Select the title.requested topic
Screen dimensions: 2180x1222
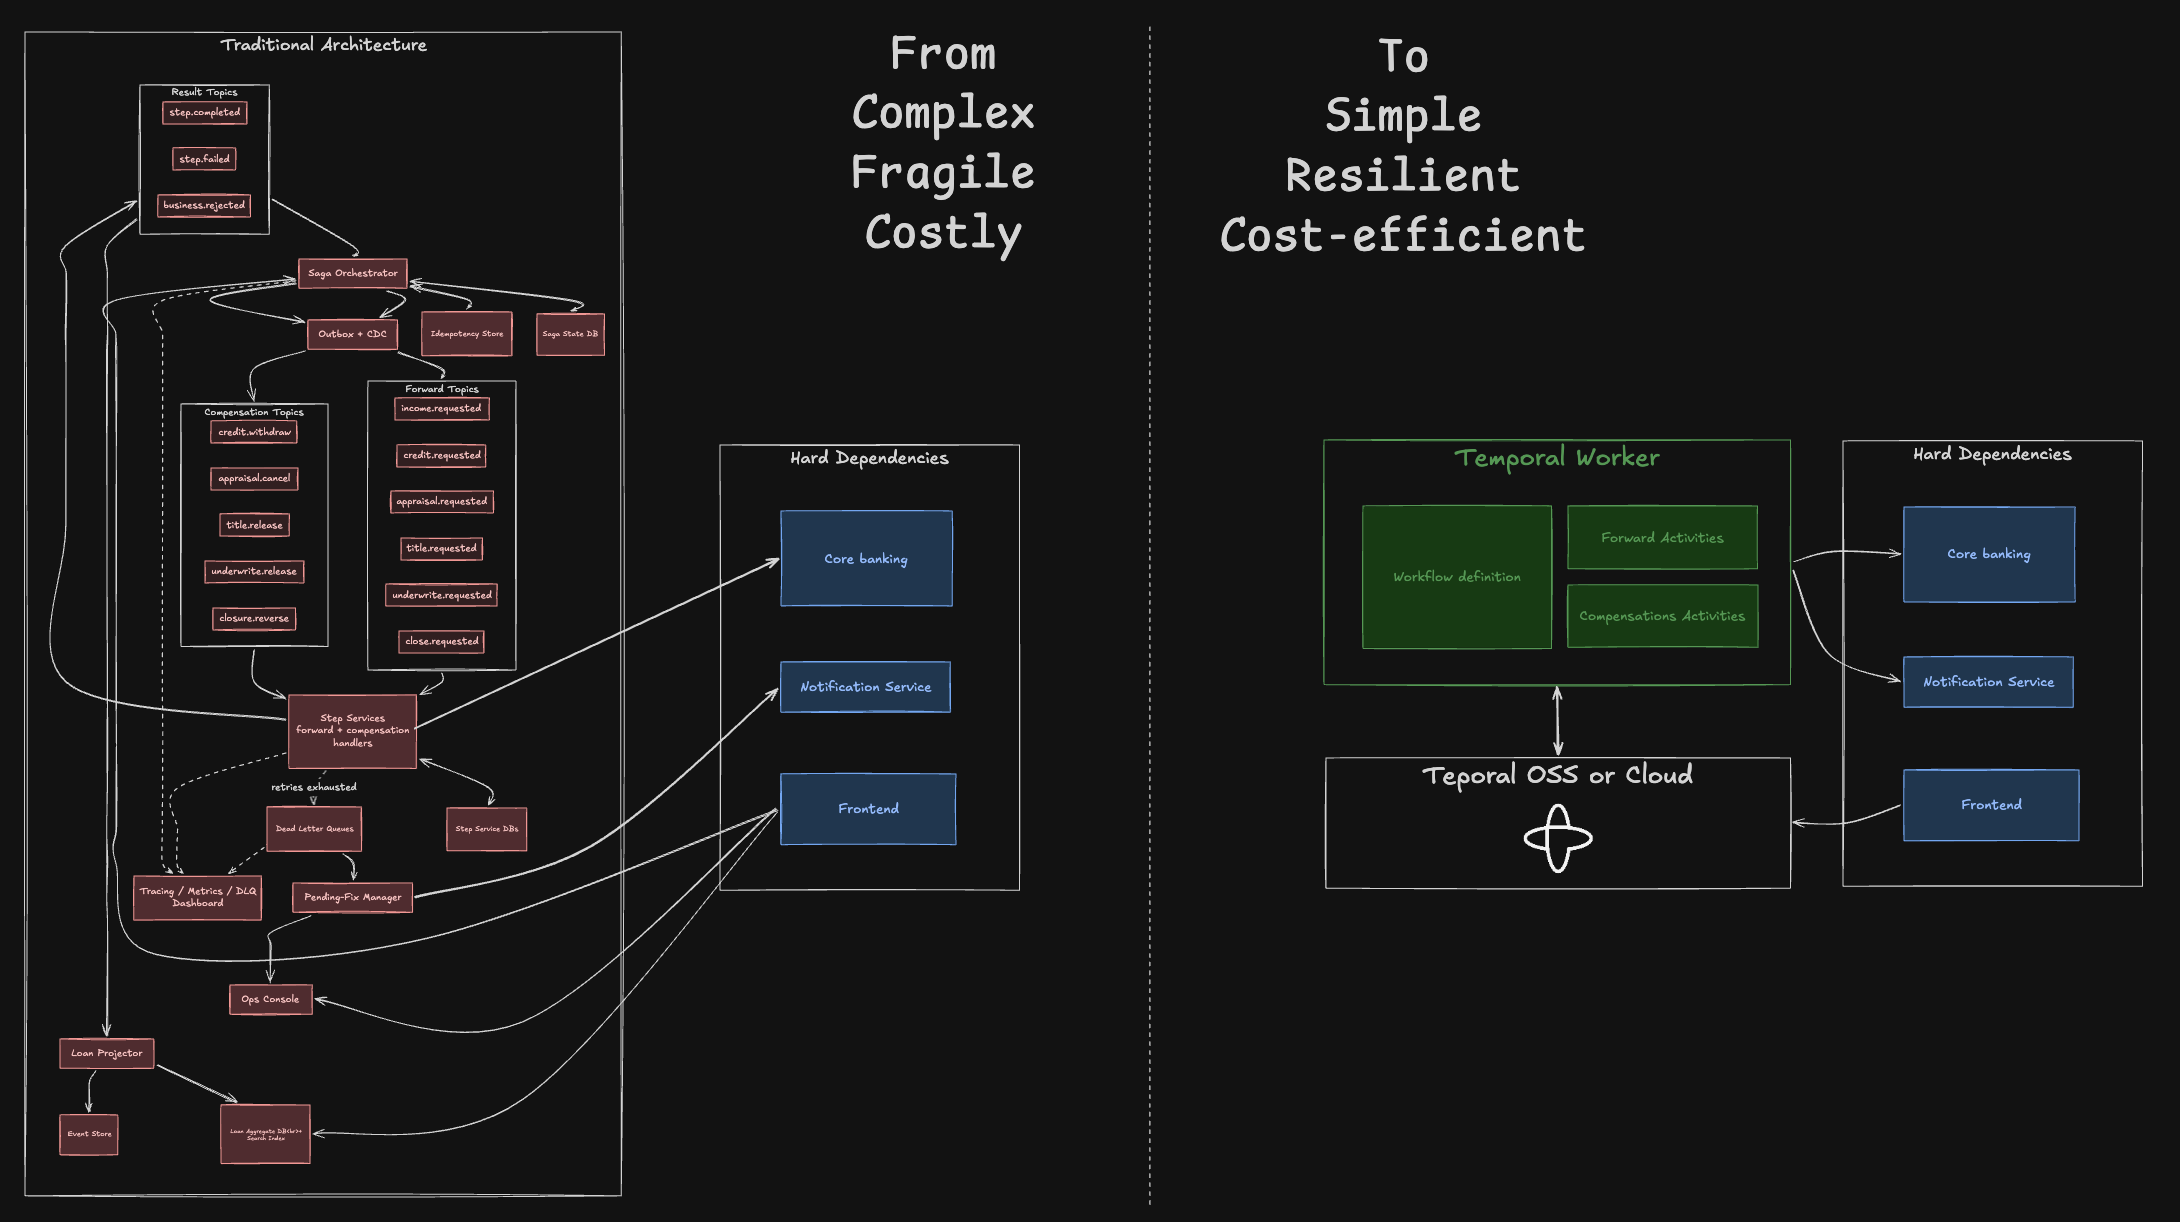click(441, 549)
